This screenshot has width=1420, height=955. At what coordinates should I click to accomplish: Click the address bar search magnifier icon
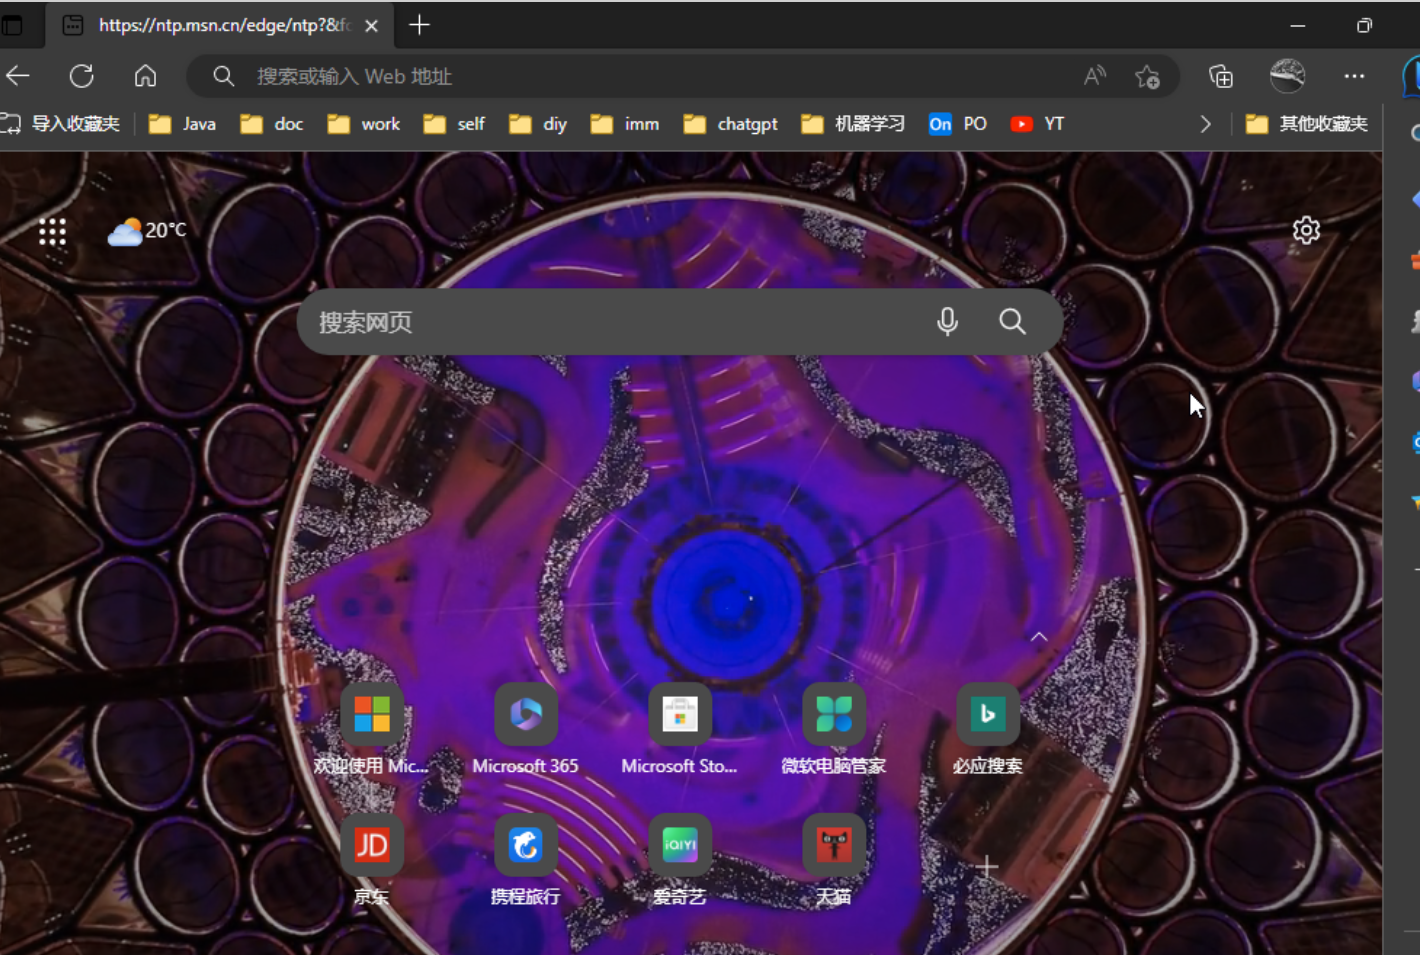(x=223, y=76)
